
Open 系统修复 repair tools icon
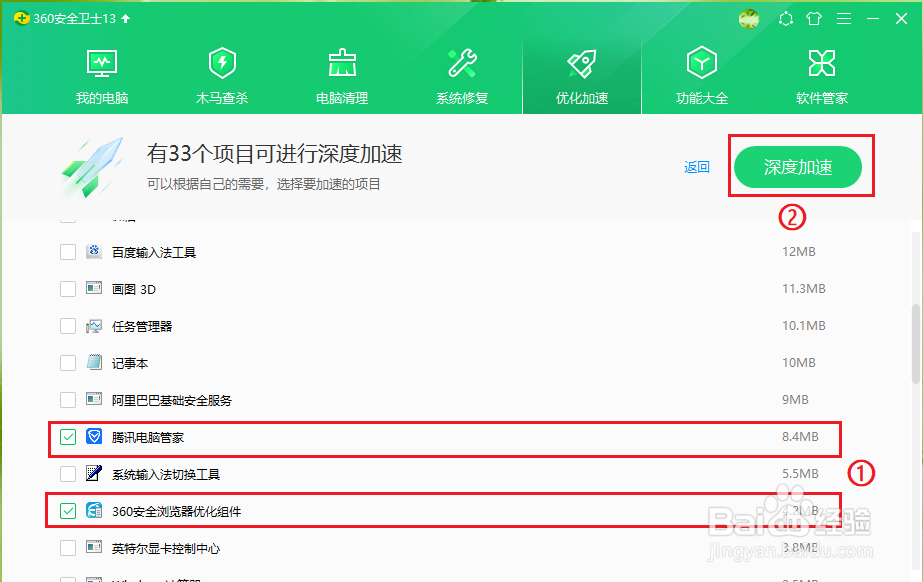(462, 64)
